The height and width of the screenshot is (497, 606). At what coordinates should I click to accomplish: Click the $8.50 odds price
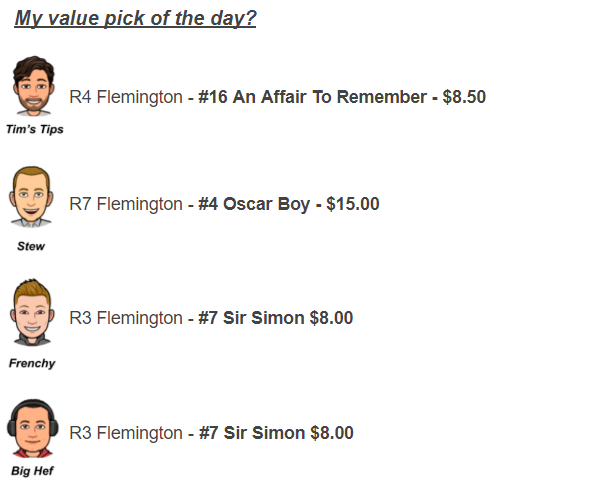(x=464, y=97)
